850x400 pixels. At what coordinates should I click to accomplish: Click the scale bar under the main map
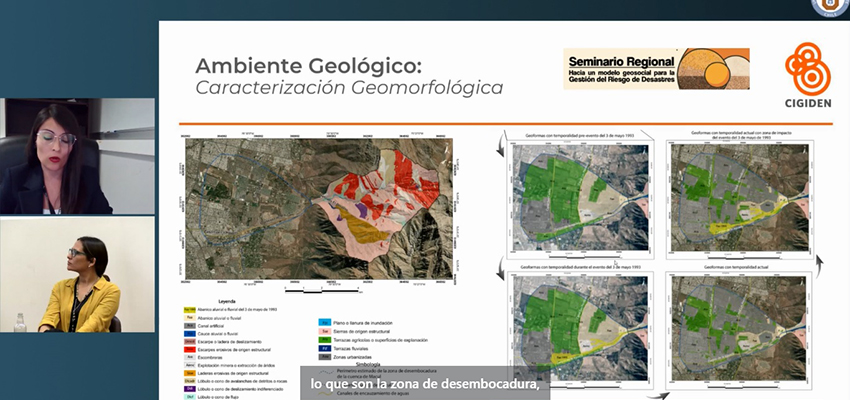point(324,291)
